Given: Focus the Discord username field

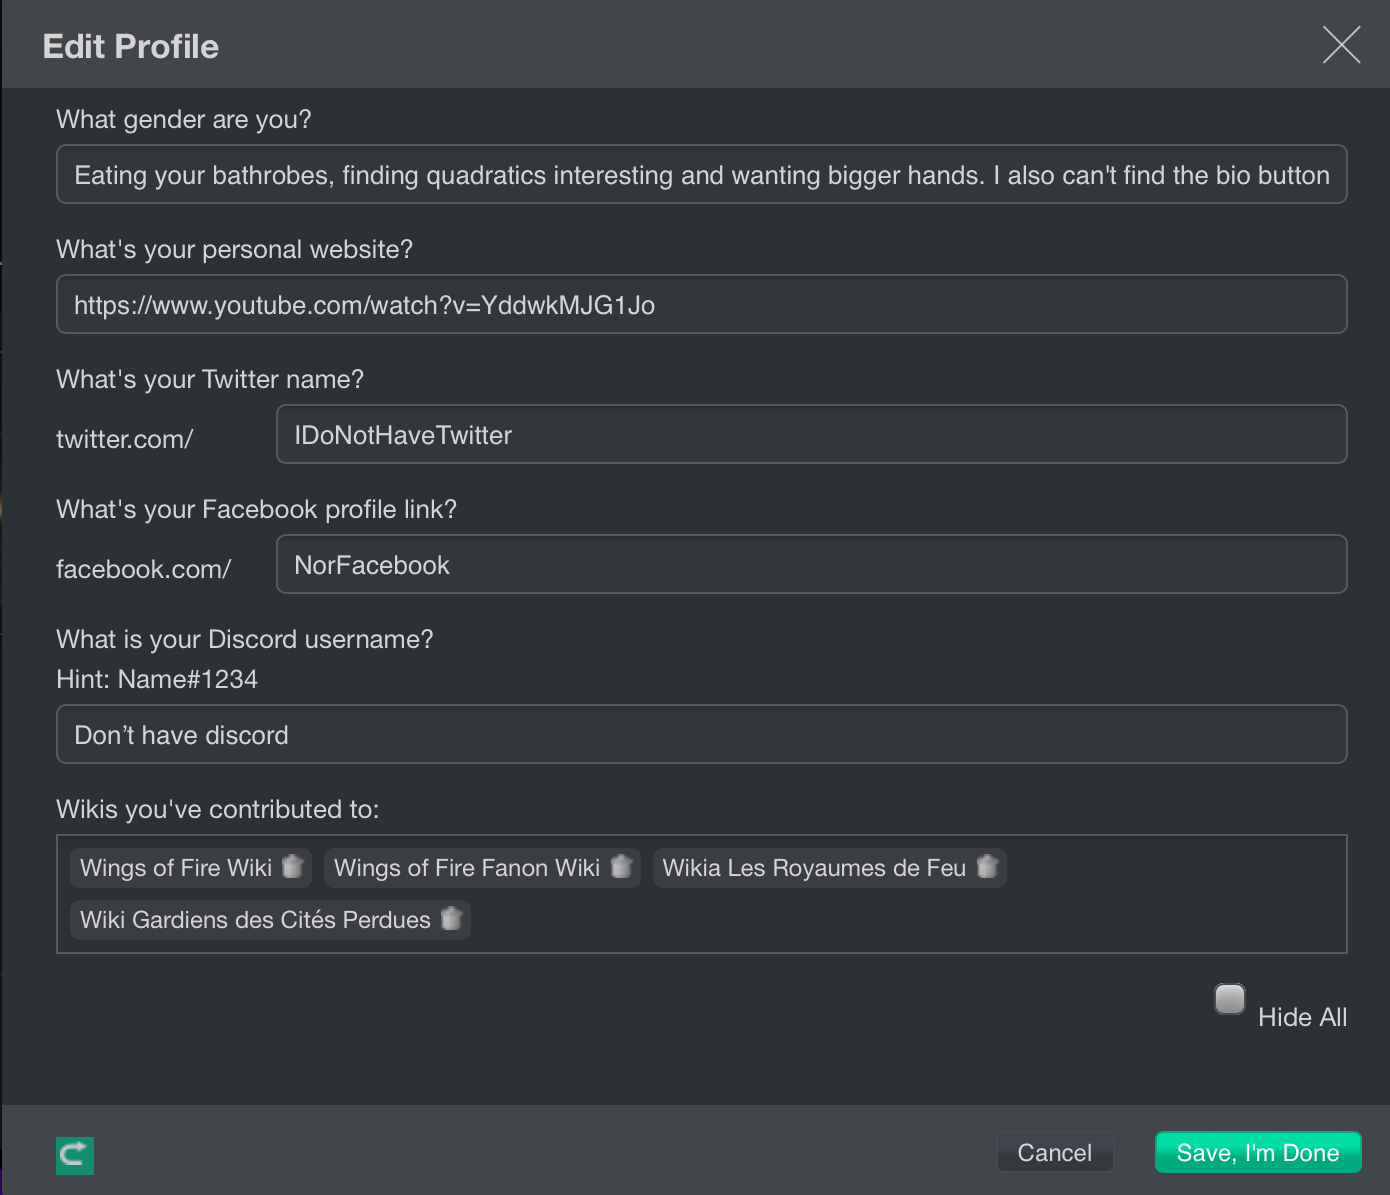Looking at the screenshot, I should (x=701, y=735).
